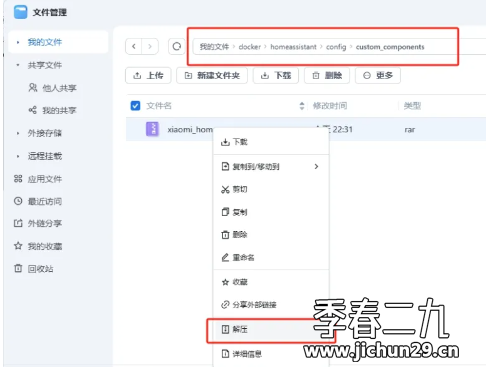Image resolution: width=486 pixels, height=367 pixels.
Task: Open 最近访问 in the sidebar
Action: pos(45,201)
